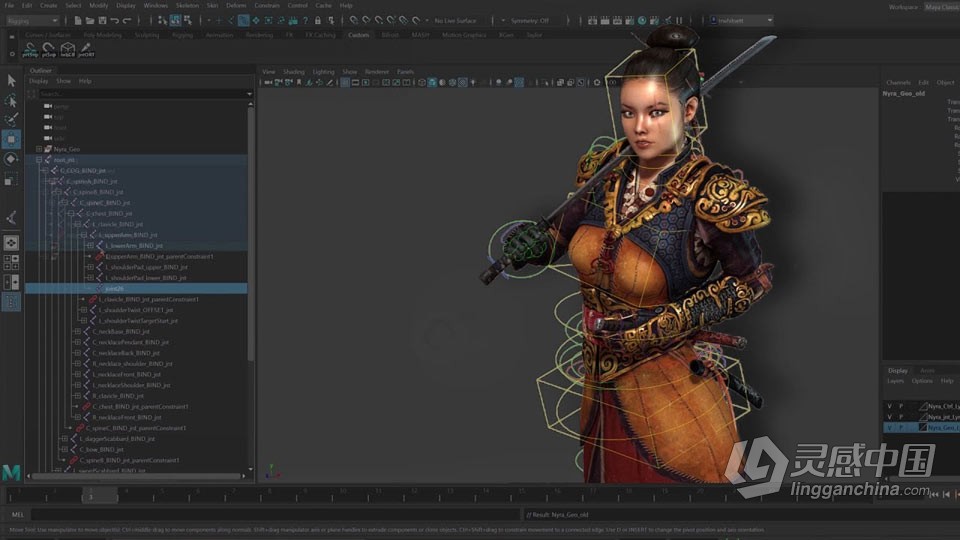Expand L_lowerArm_BIND_jnt in Outliner
This screenshot has width=960, height=540.
(91, 246)
